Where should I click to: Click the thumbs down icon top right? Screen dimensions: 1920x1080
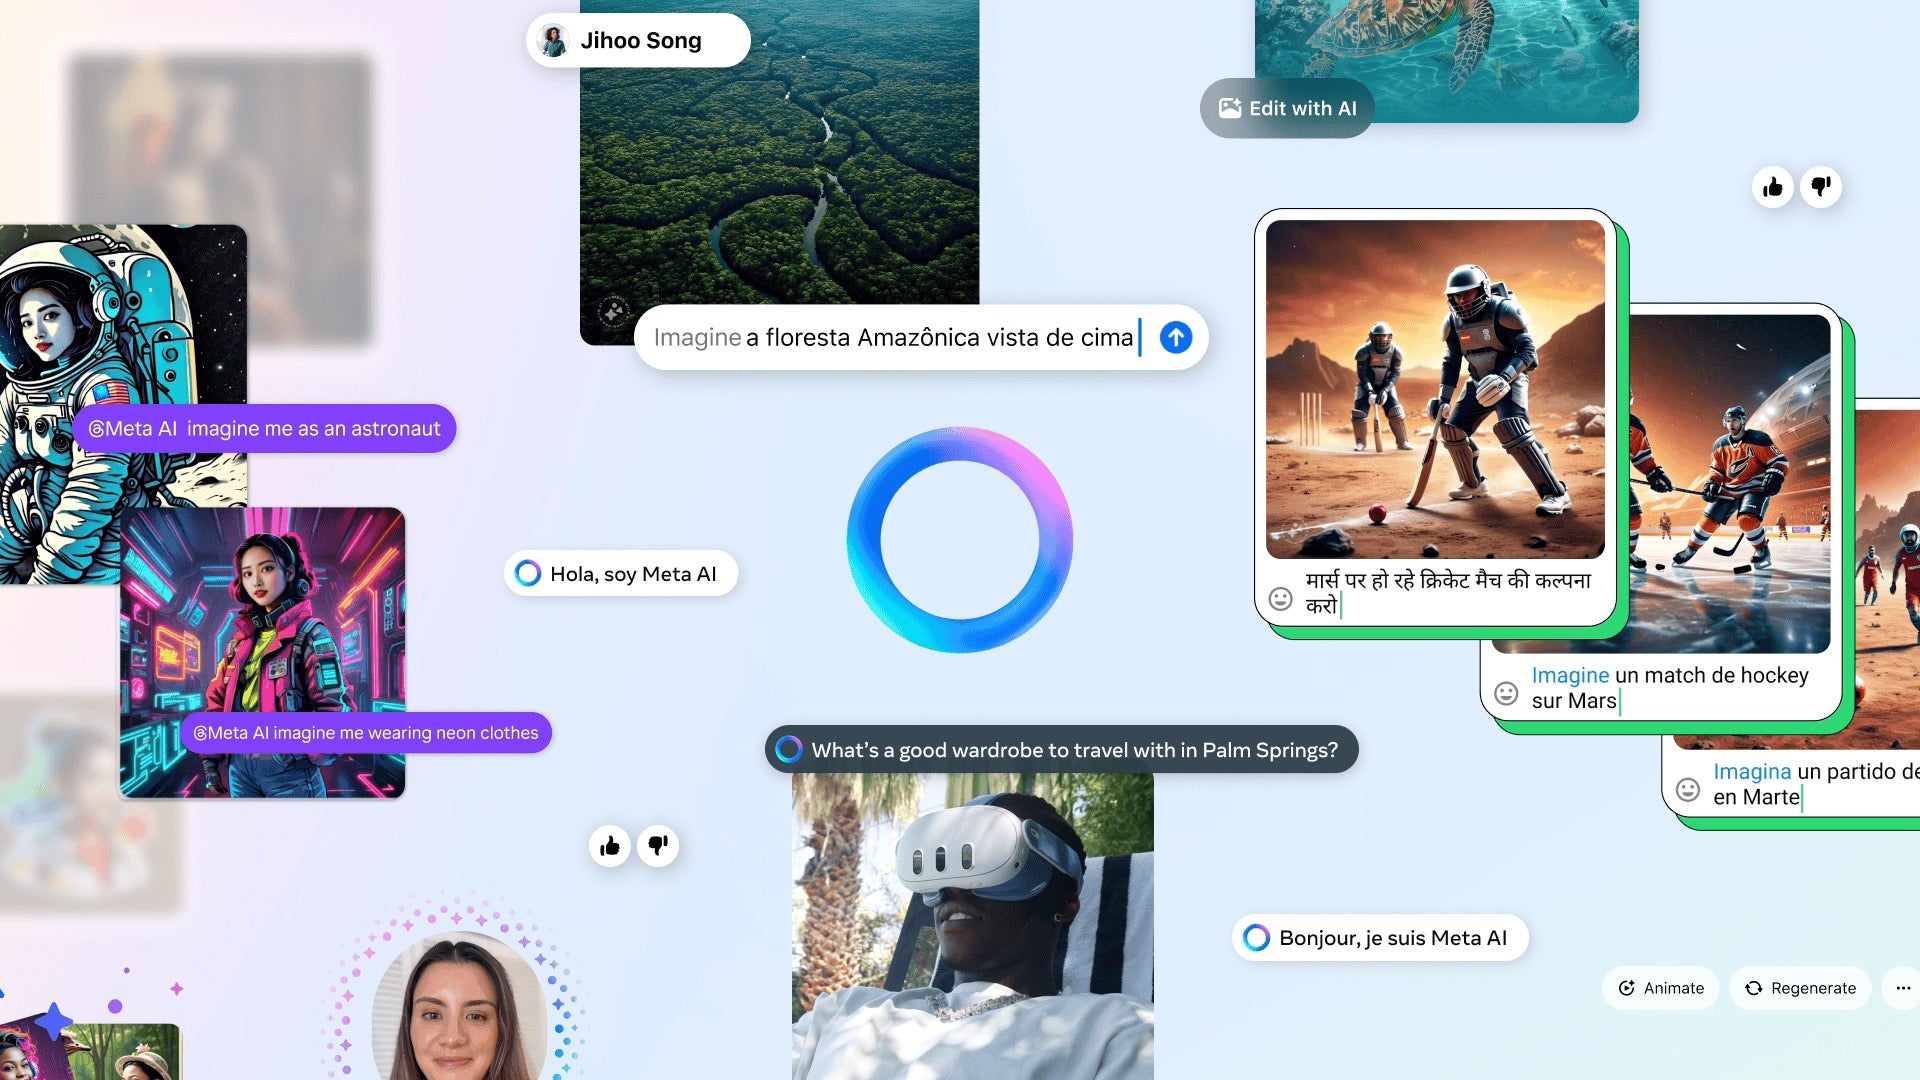tap(1822, 186)
